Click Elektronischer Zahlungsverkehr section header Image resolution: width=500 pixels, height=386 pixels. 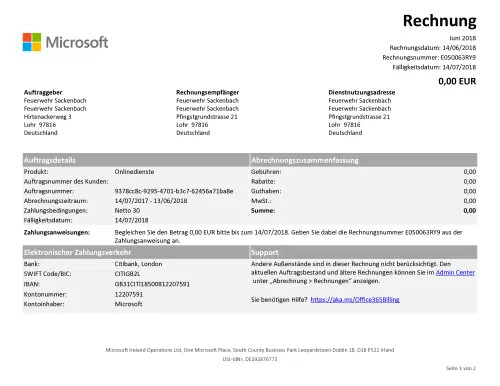point(136,252)
